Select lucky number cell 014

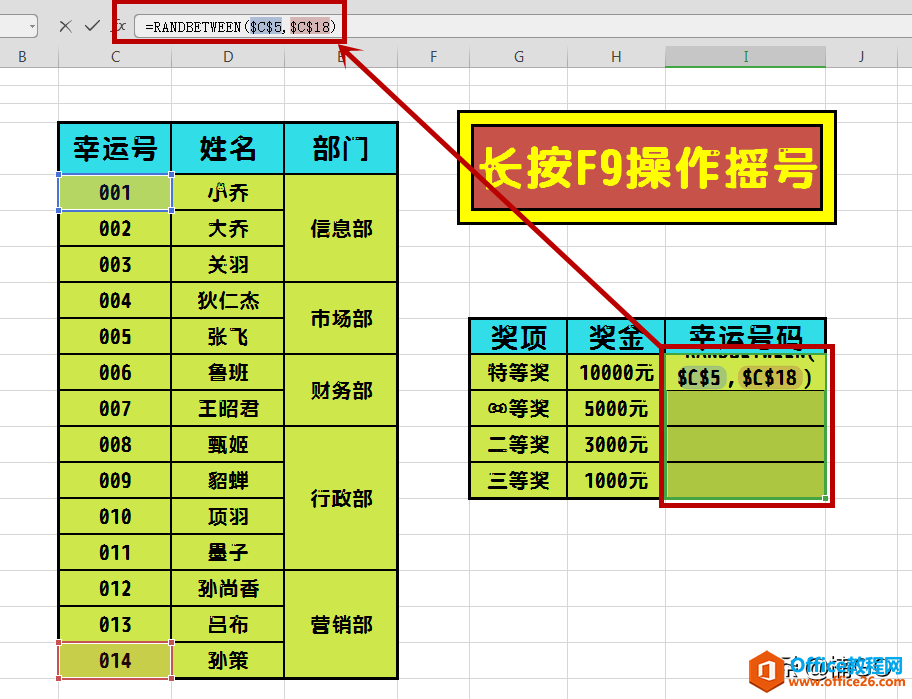tap(115, 661)
